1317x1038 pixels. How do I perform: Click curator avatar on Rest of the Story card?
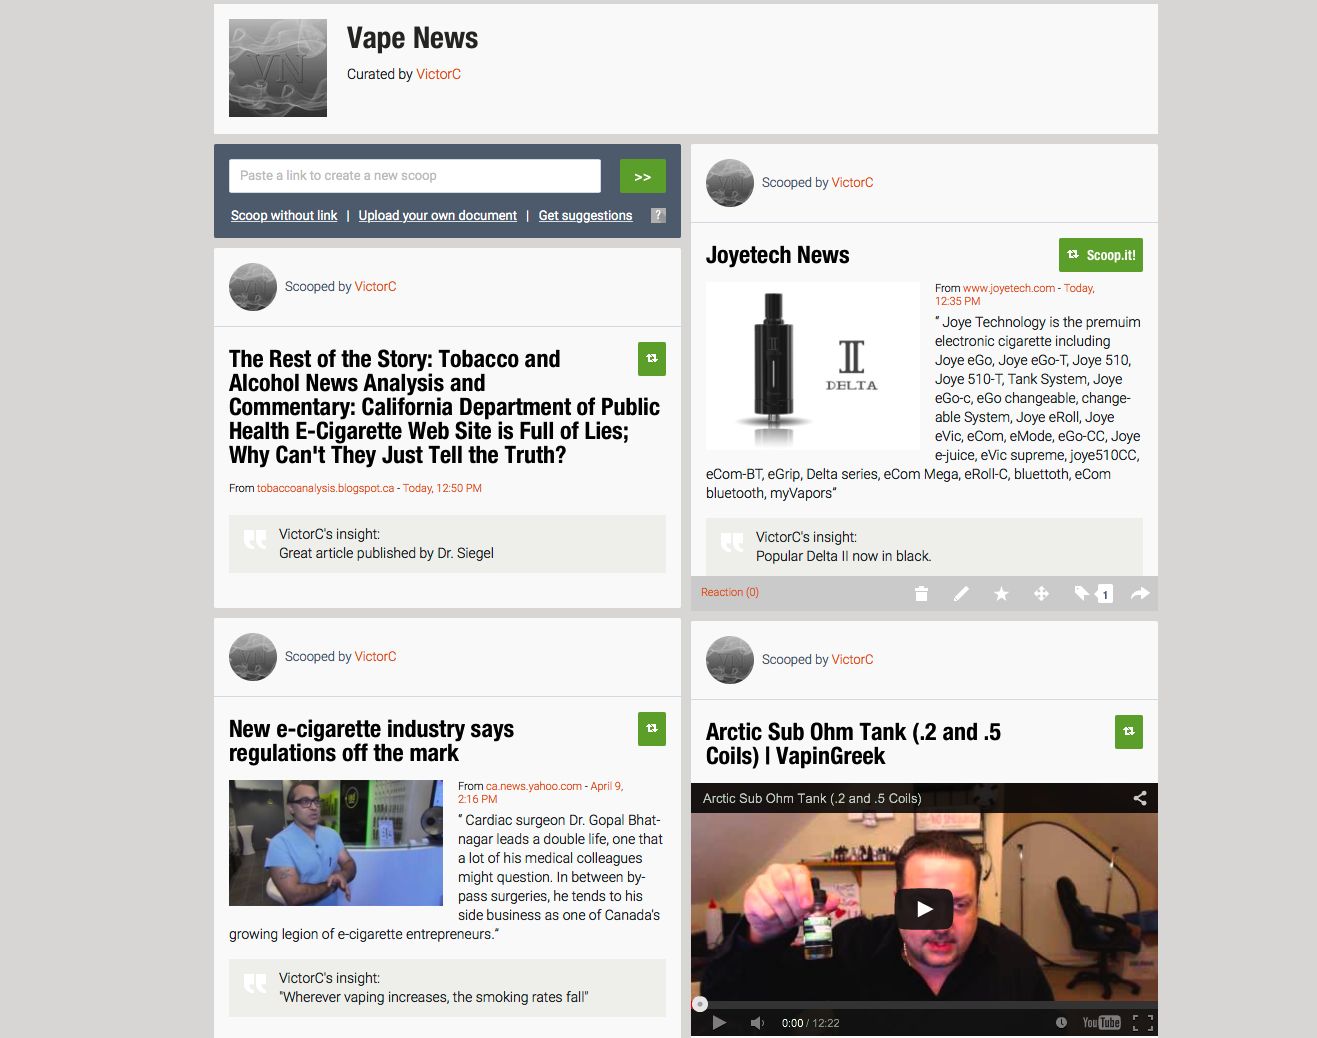point(253,287)
